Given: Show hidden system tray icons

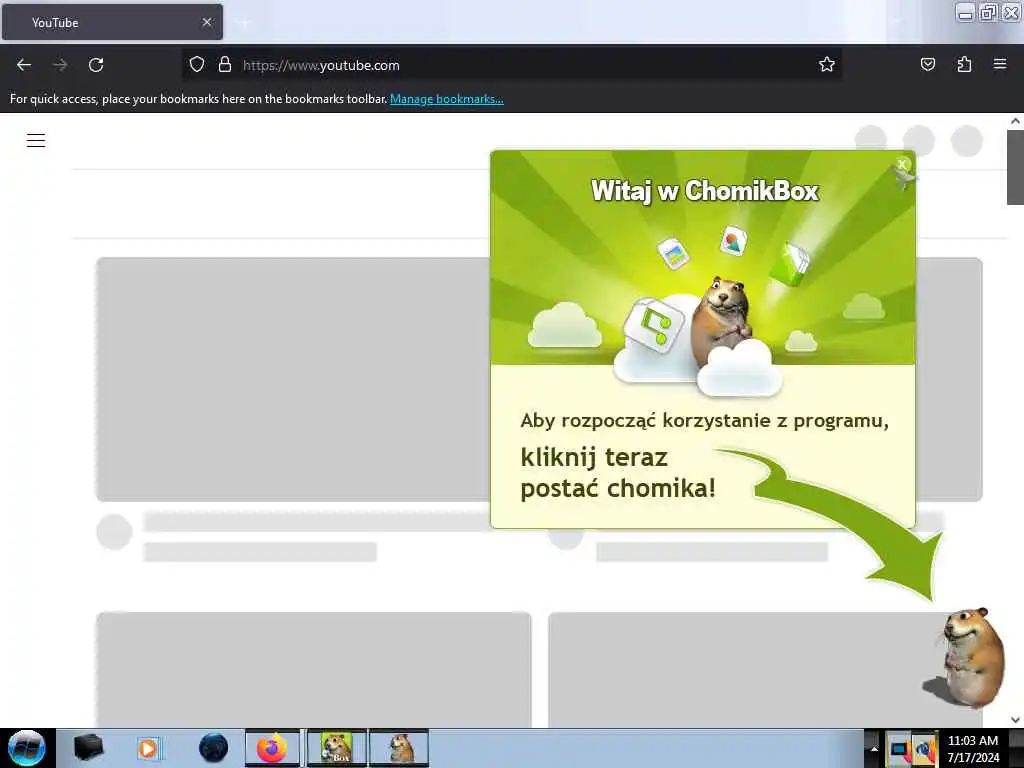Looking at the screenshot, I should point(874,748).
